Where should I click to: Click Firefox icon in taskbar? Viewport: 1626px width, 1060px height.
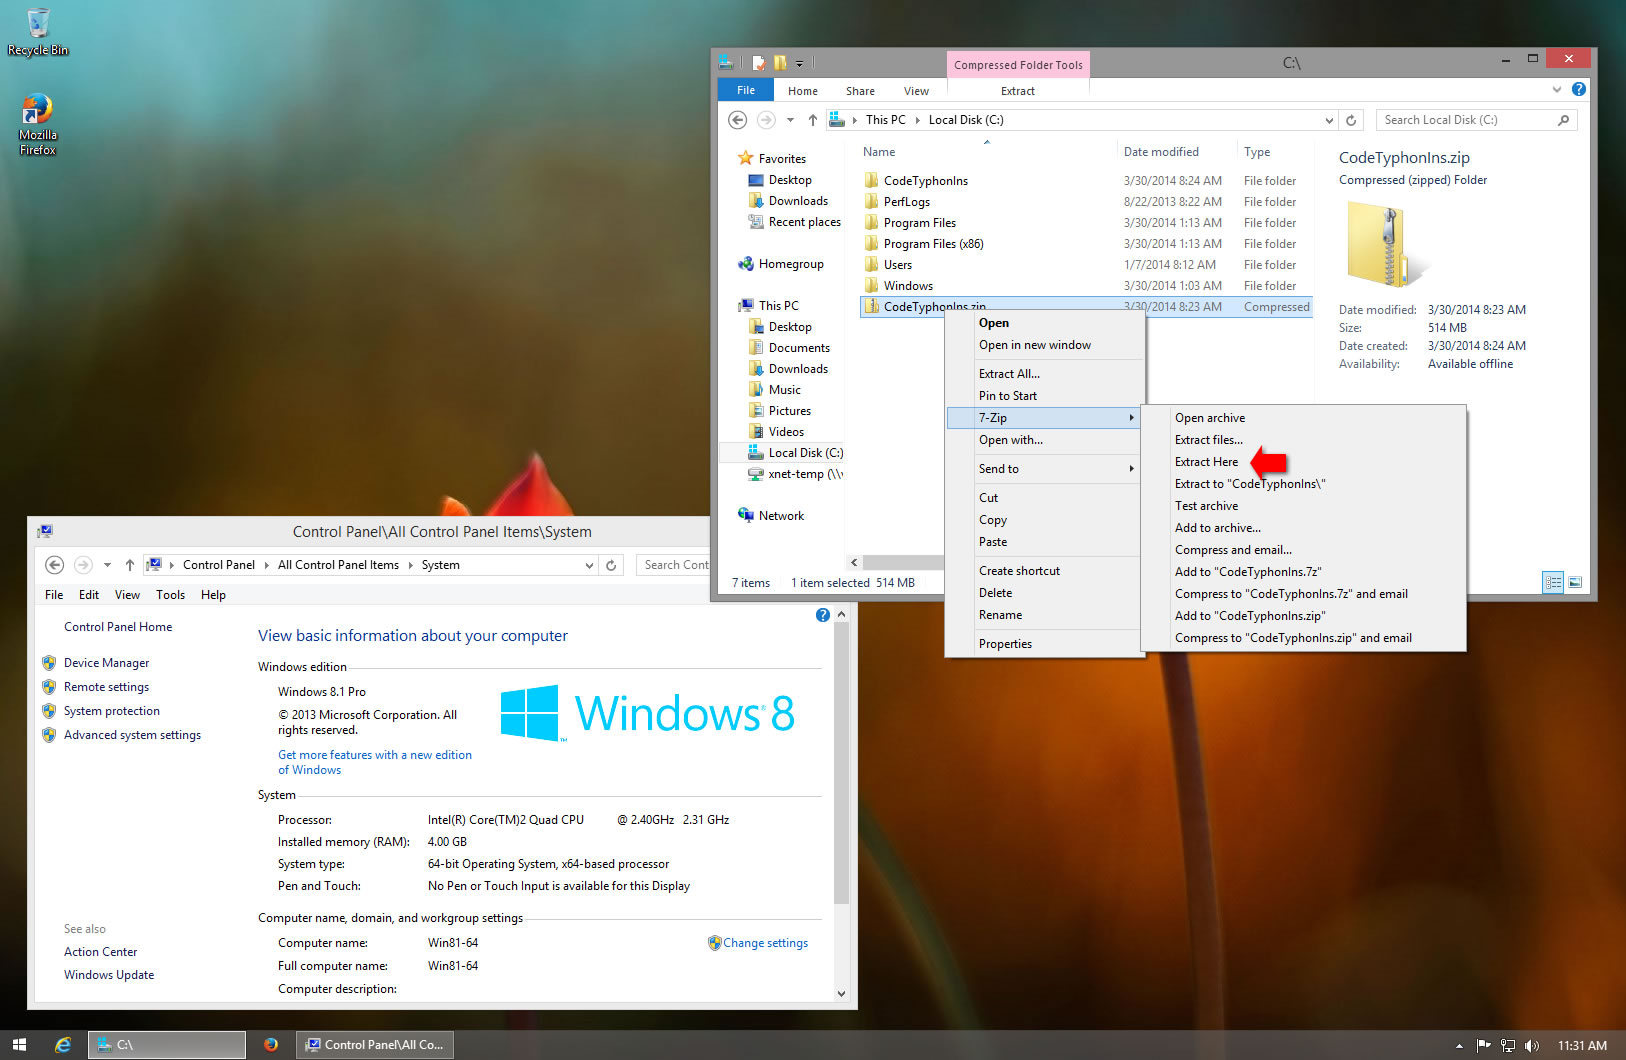pyautogui.click(x=271, y=1045)
